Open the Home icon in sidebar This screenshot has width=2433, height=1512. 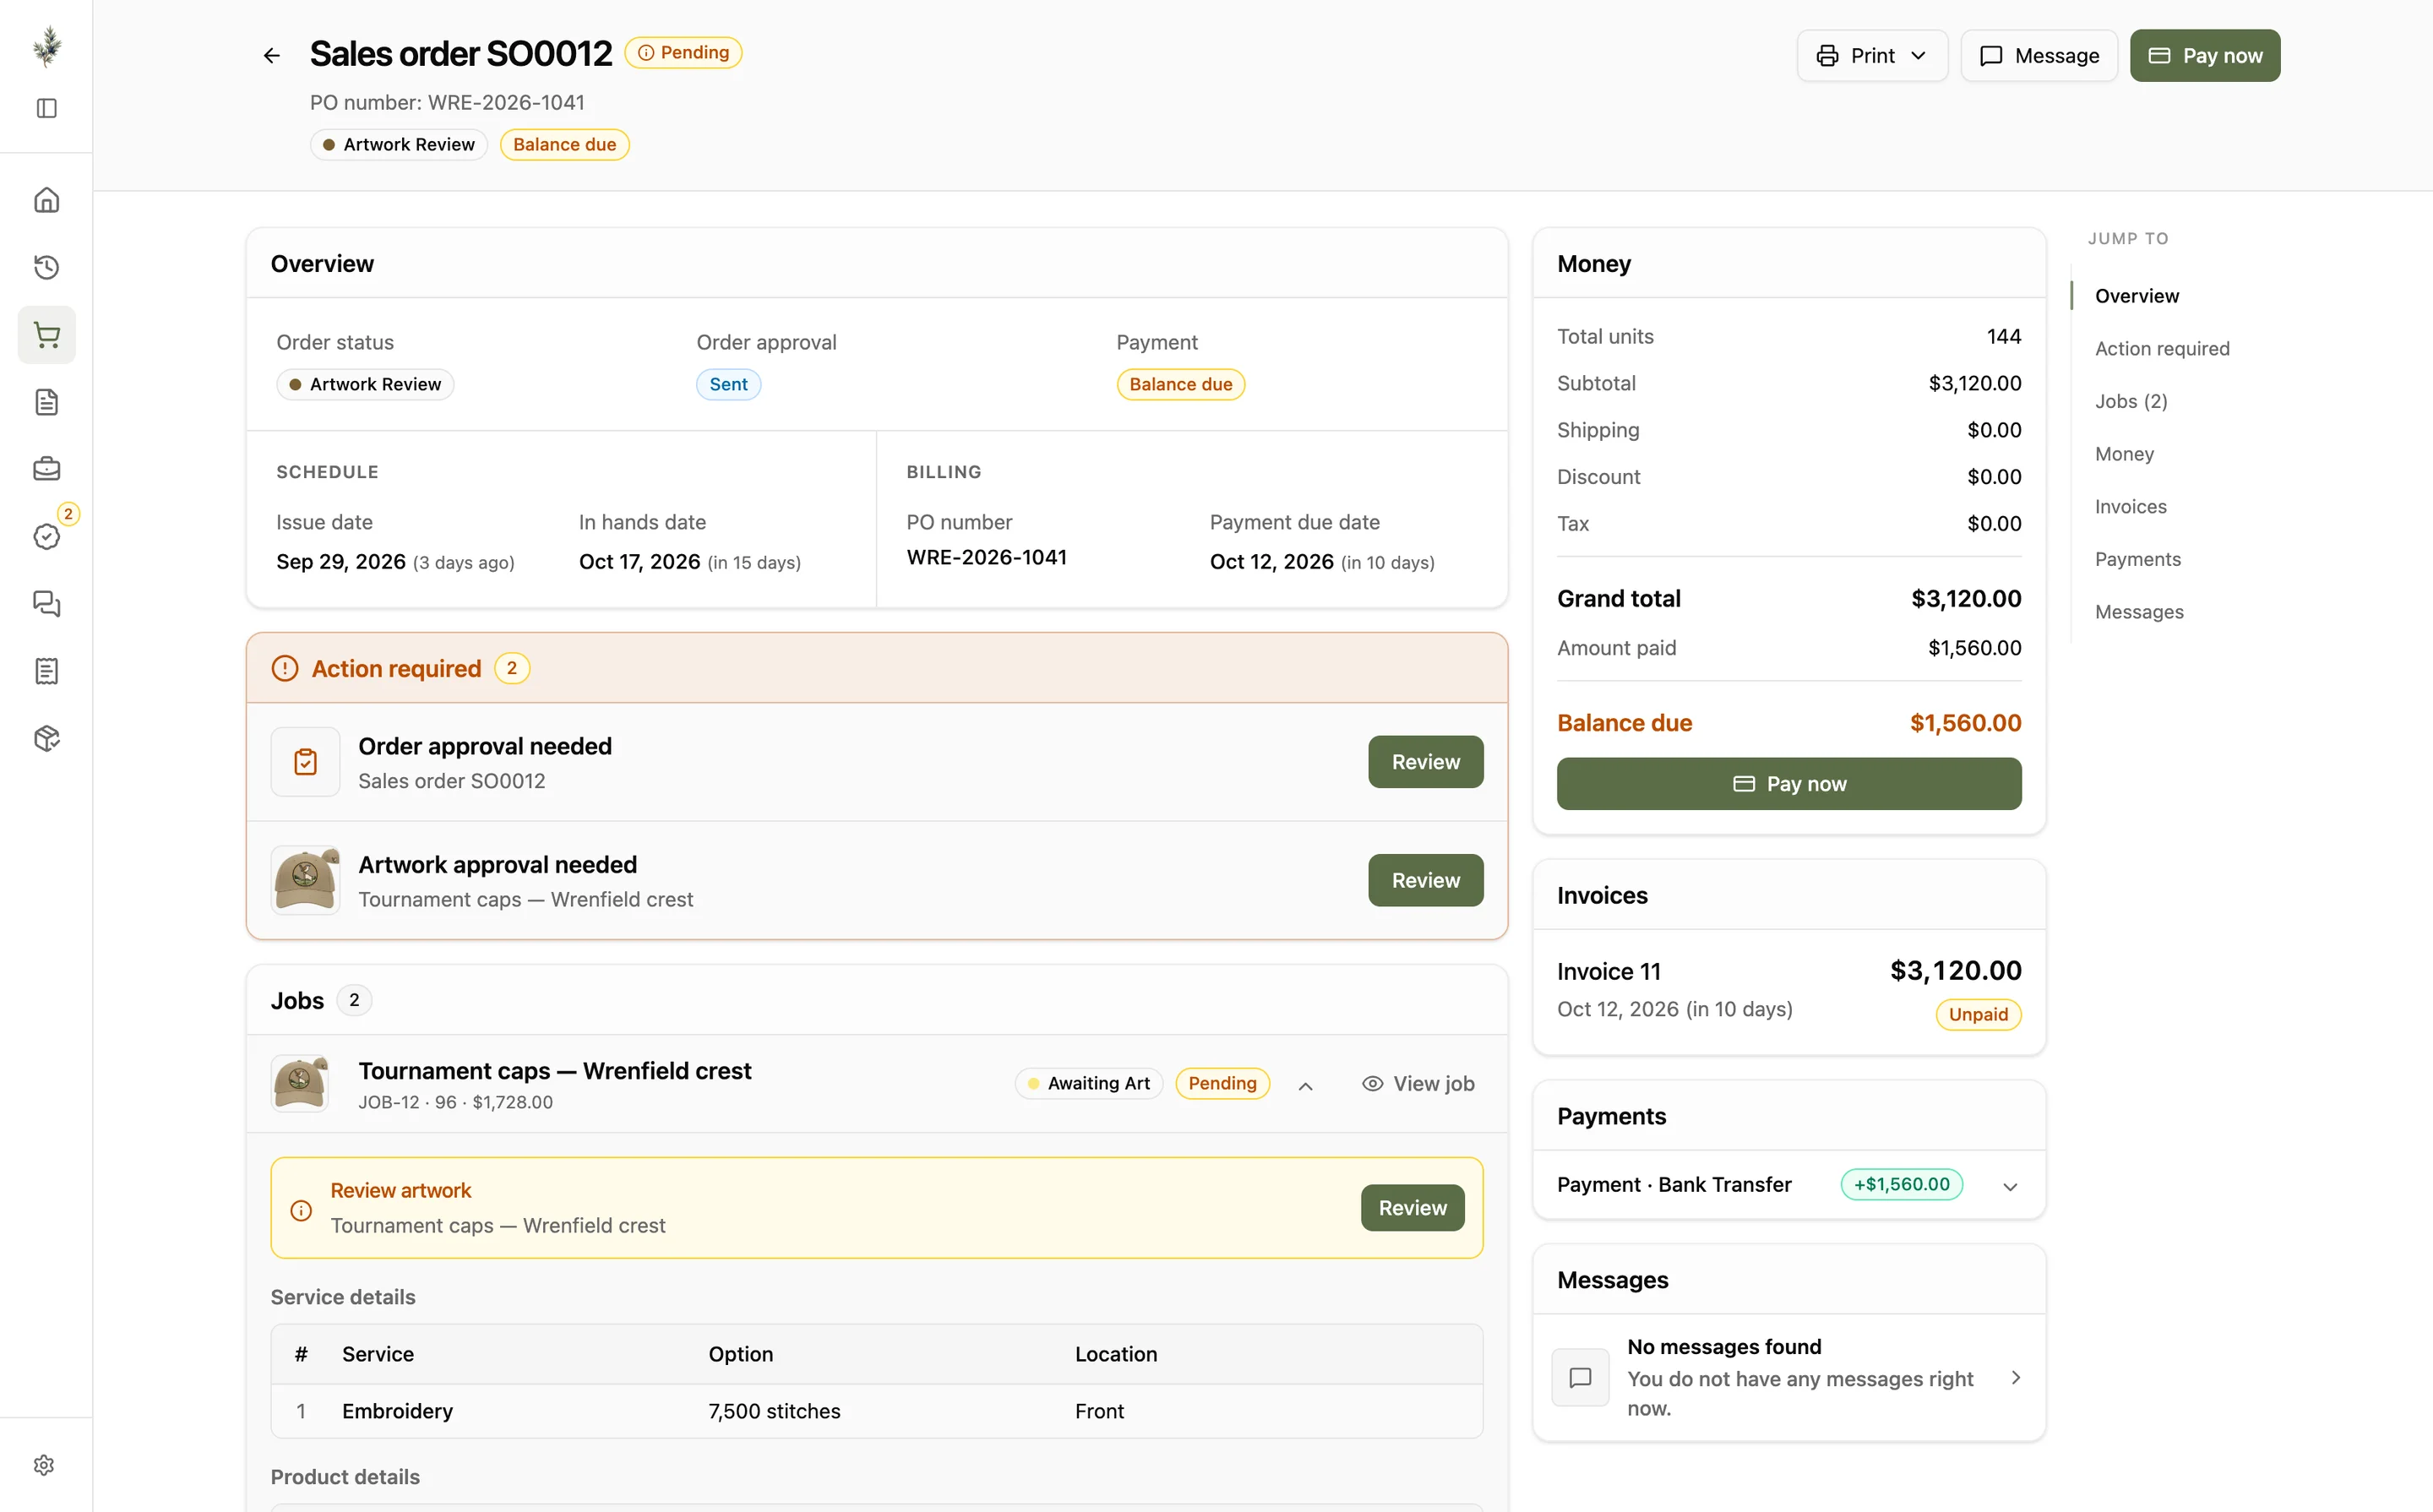(47, 200)
